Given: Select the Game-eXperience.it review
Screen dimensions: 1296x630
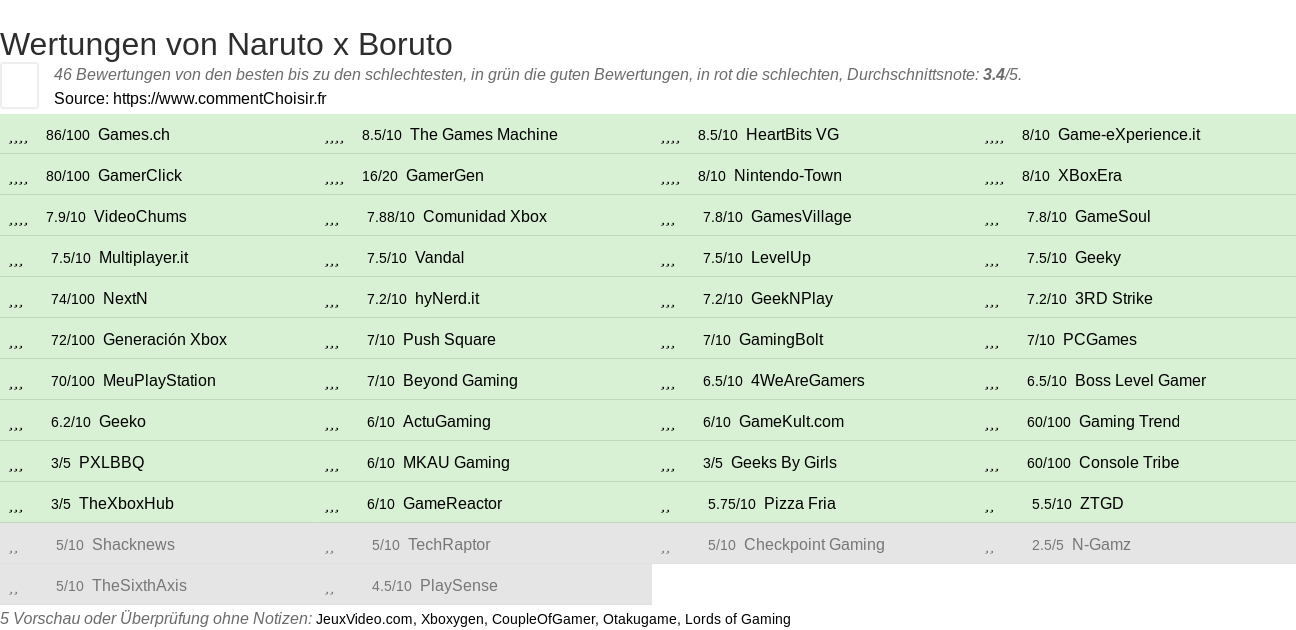Looking at the screenshot, I should pyautogui.click(x=1128, y=135).
